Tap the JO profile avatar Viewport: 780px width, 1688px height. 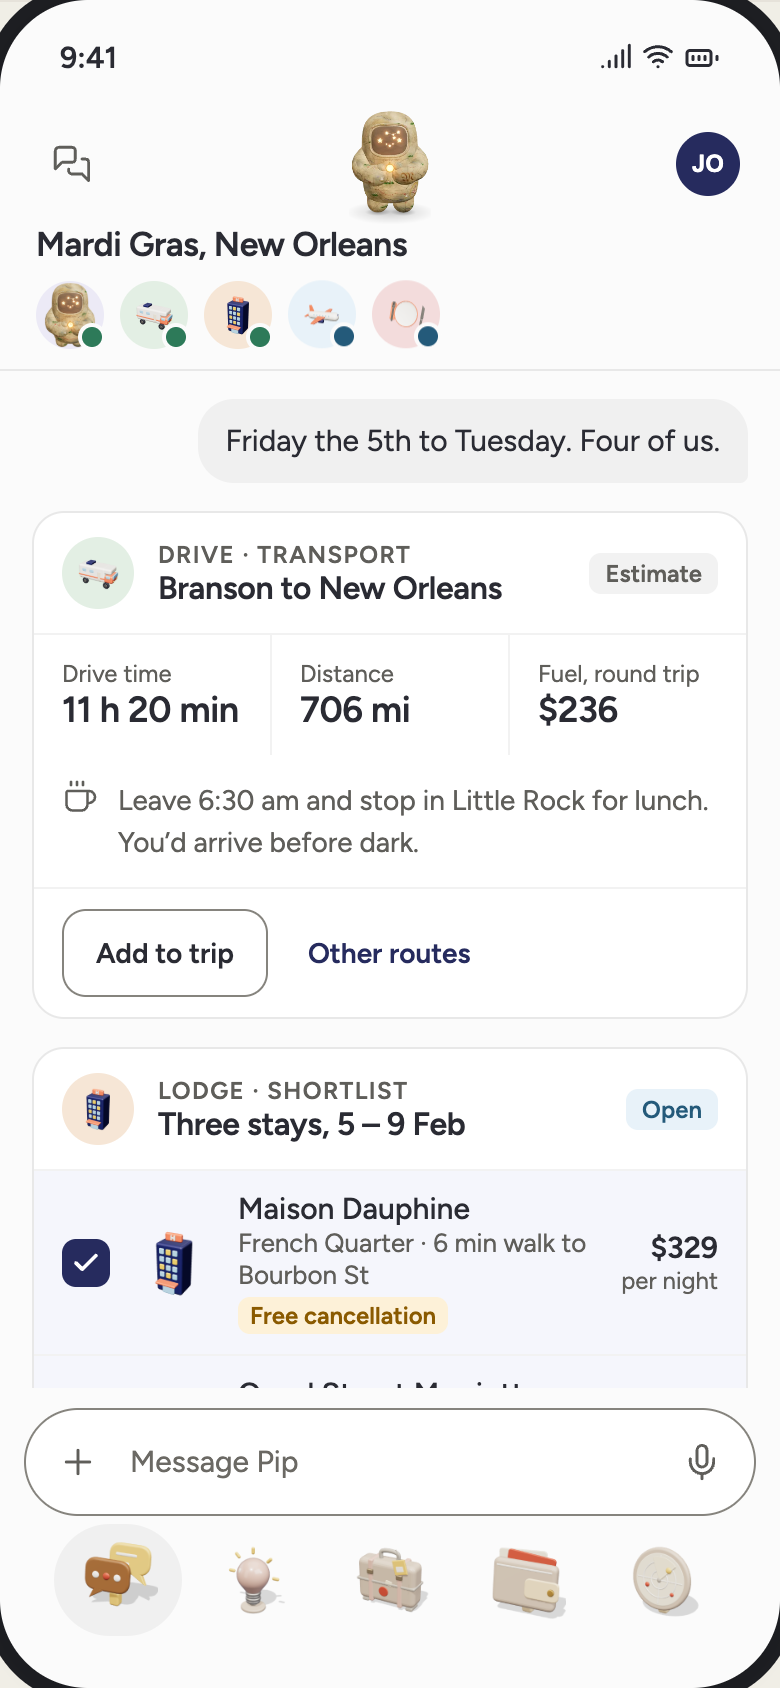point(708,164)
